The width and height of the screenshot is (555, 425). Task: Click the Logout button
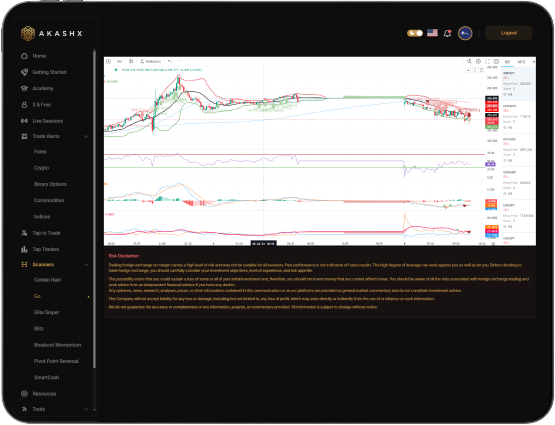pos(509,33)
